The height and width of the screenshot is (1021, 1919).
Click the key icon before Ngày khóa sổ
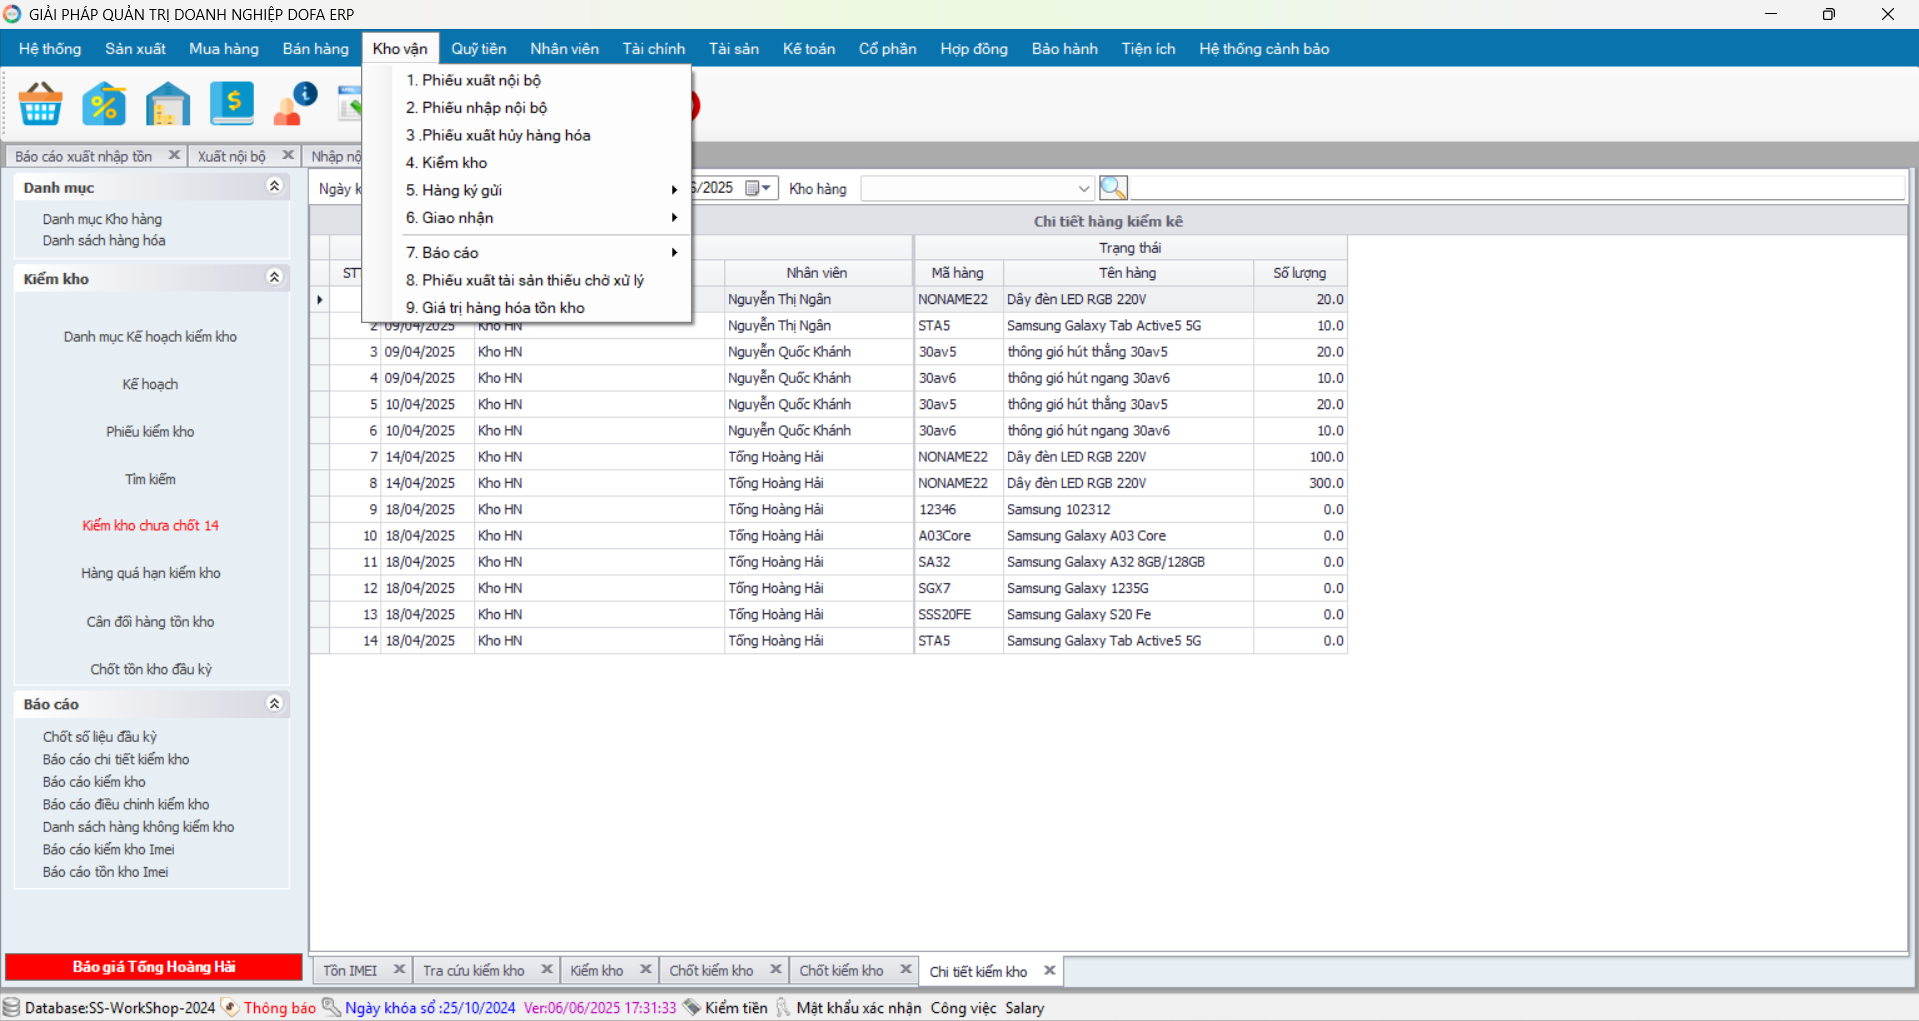(331, 1007)
